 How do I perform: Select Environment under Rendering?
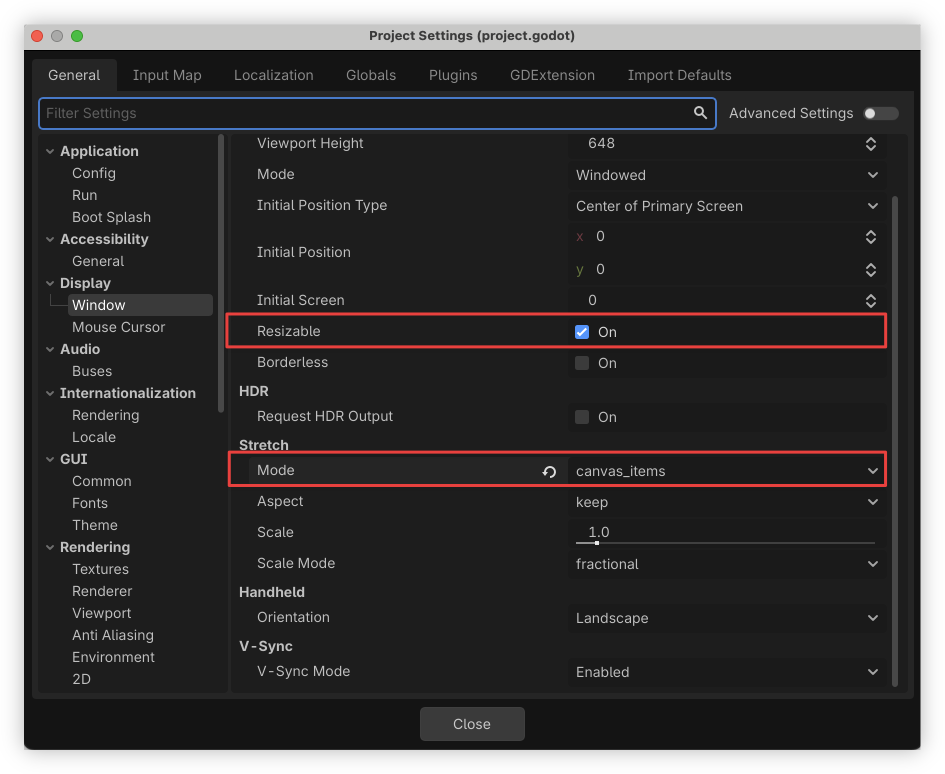pos(113,657)
